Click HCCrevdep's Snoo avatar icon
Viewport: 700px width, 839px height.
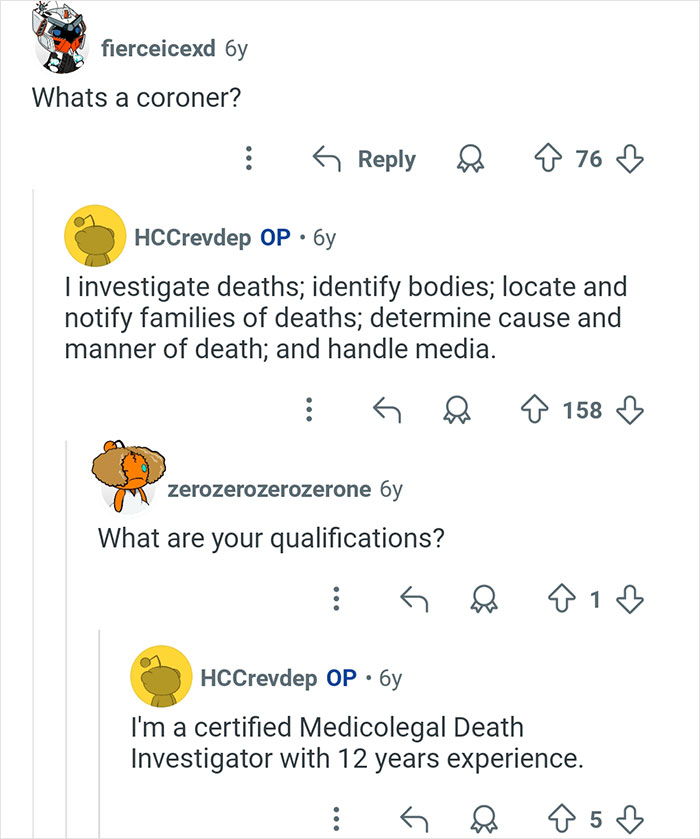pos(95,237)
